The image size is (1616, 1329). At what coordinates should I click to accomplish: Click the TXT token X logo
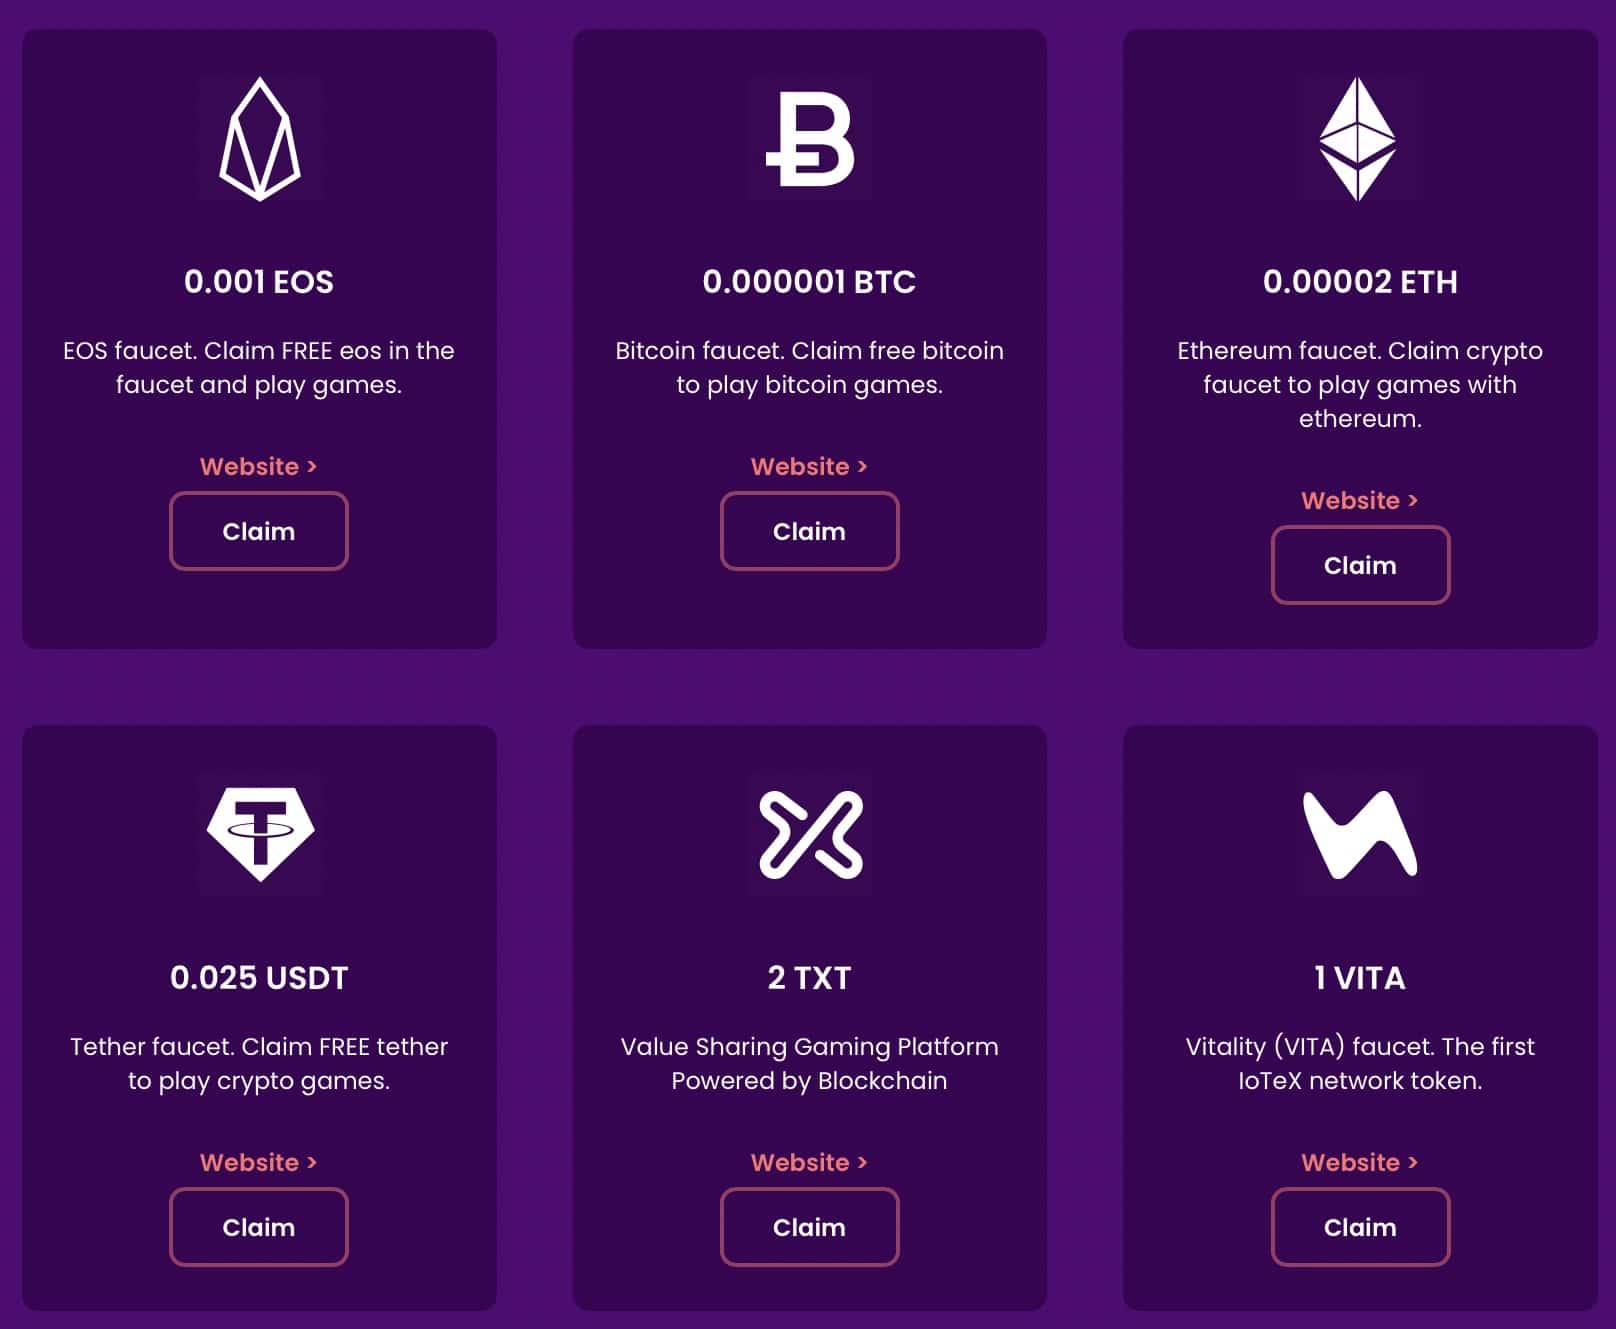pos(810,834)
